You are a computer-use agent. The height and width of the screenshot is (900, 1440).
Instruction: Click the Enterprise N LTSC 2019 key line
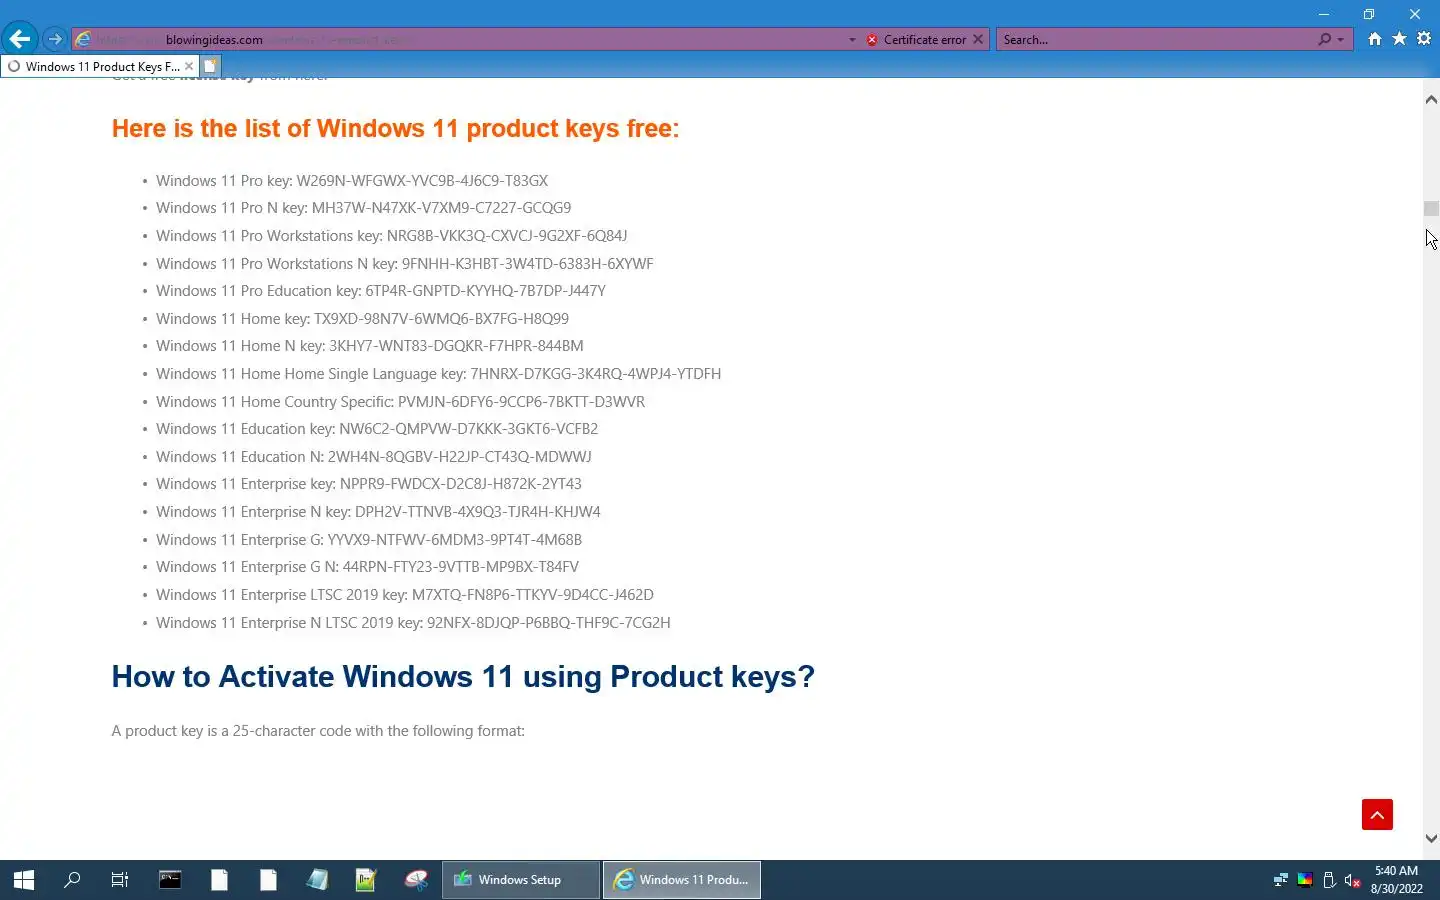click(413, 623)
